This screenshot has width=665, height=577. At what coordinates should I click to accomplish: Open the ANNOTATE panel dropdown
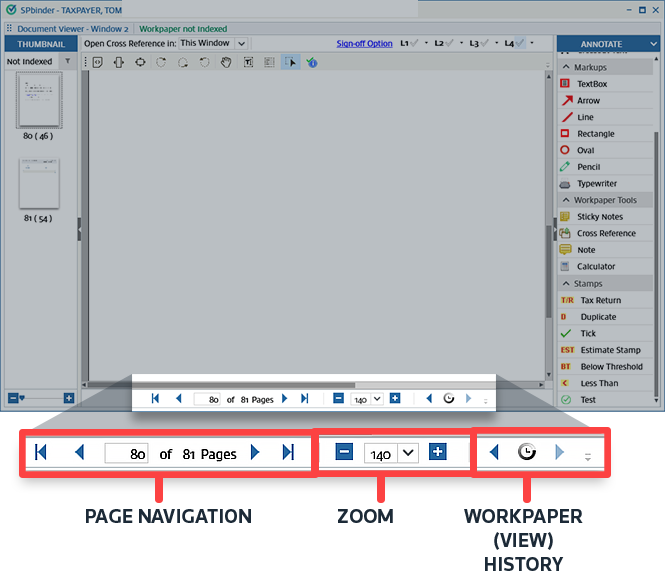653,44
